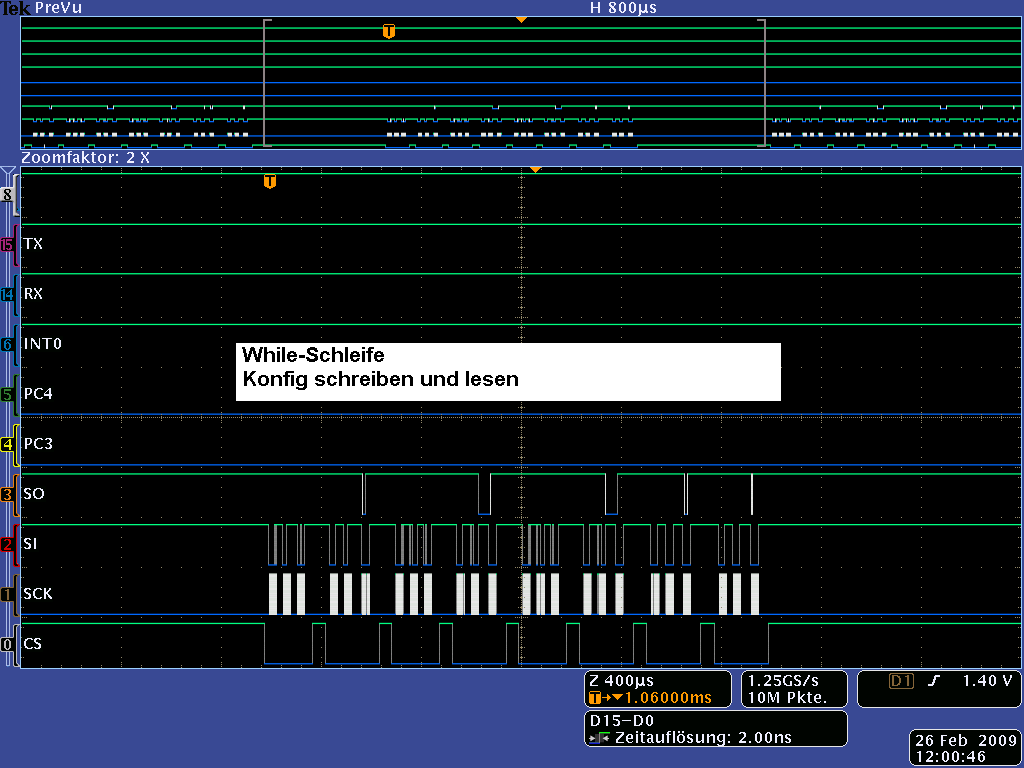Click the Tek logo in the corner

(x=15, y=8)
